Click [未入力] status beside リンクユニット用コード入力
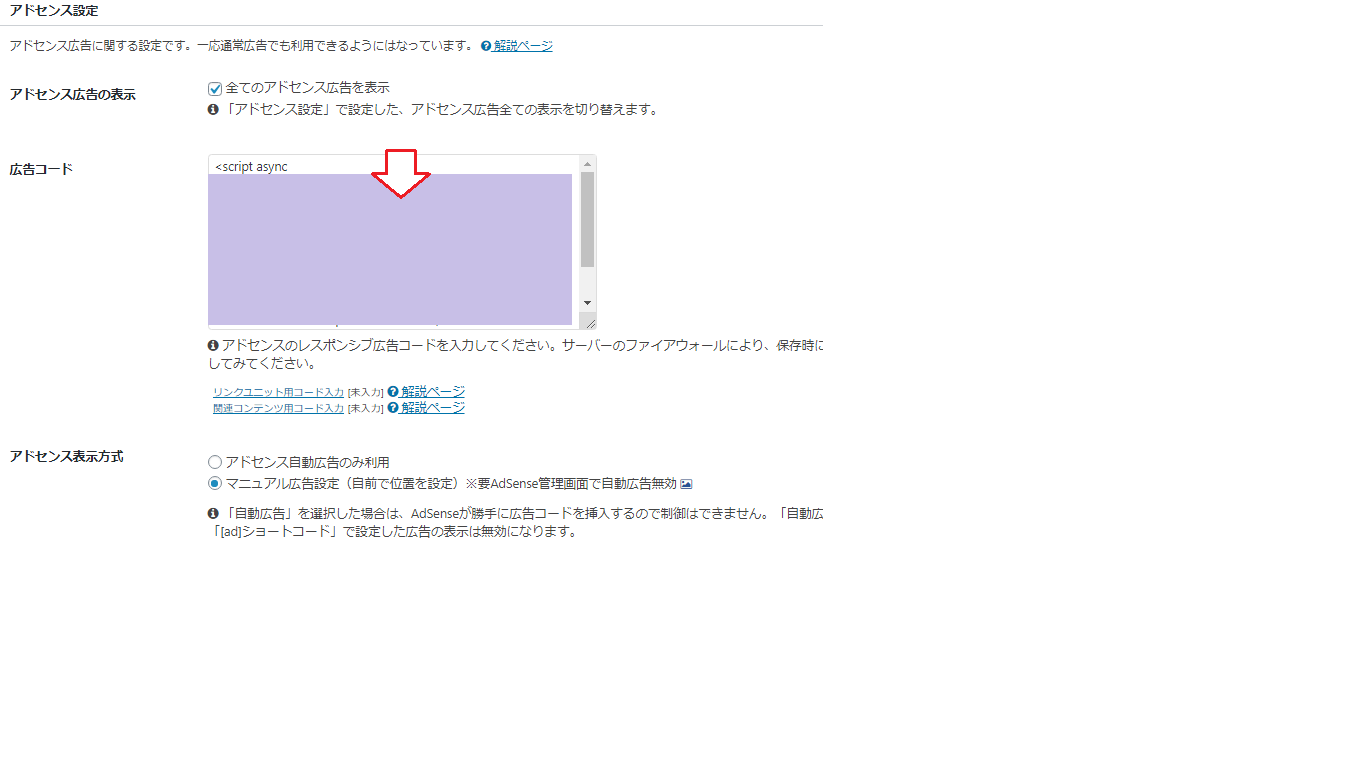Image resolution: width=1366 pixels, height=768 pixels. tap(366, 393)
